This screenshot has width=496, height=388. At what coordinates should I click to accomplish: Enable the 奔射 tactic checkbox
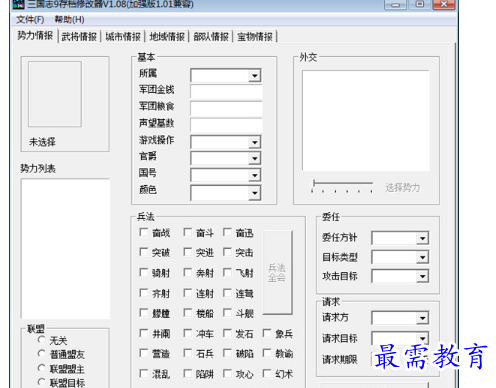188,272
